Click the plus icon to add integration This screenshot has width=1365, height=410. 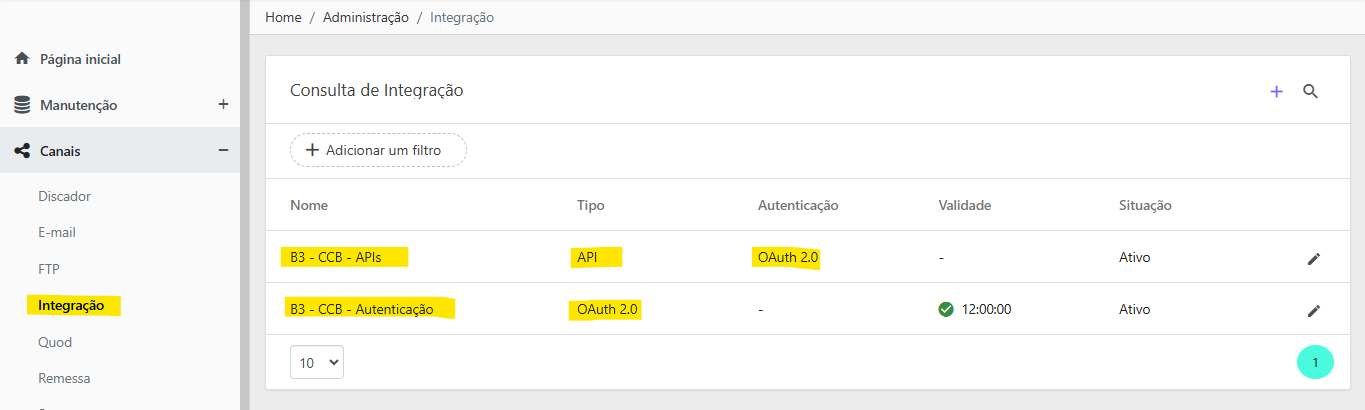[x=1276, y=91]
